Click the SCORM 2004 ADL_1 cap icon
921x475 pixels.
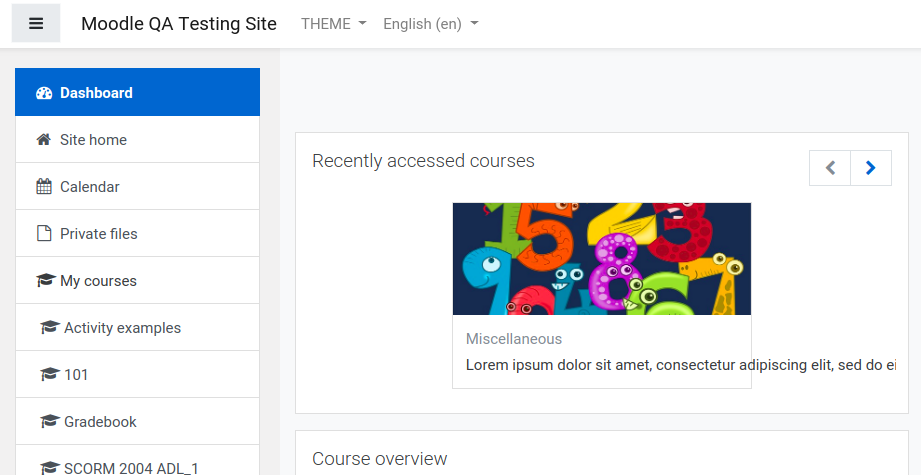(50, 468)
